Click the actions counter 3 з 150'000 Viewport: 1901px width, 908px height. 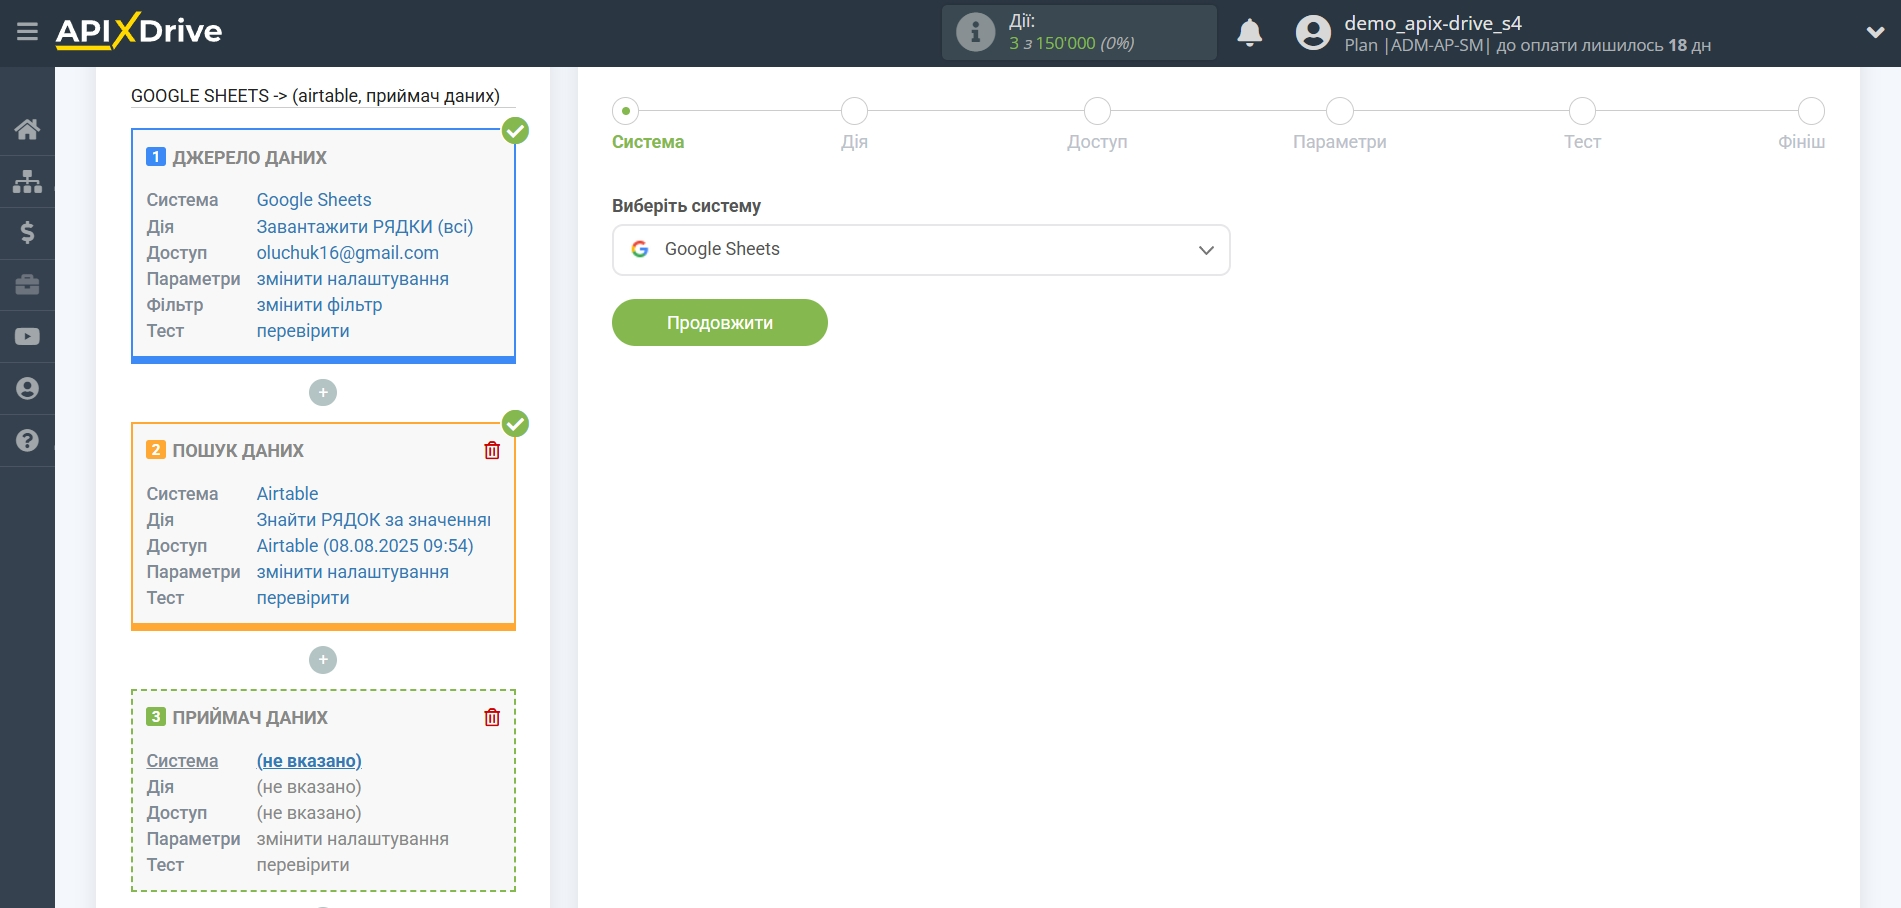1071,44
